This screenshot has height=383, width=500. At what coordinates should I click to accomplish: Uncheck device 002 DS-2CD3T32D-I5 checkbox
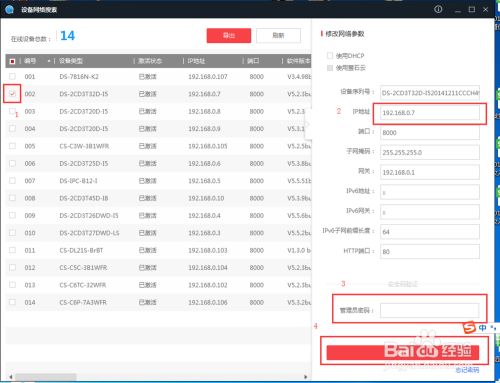click(12, 94)
